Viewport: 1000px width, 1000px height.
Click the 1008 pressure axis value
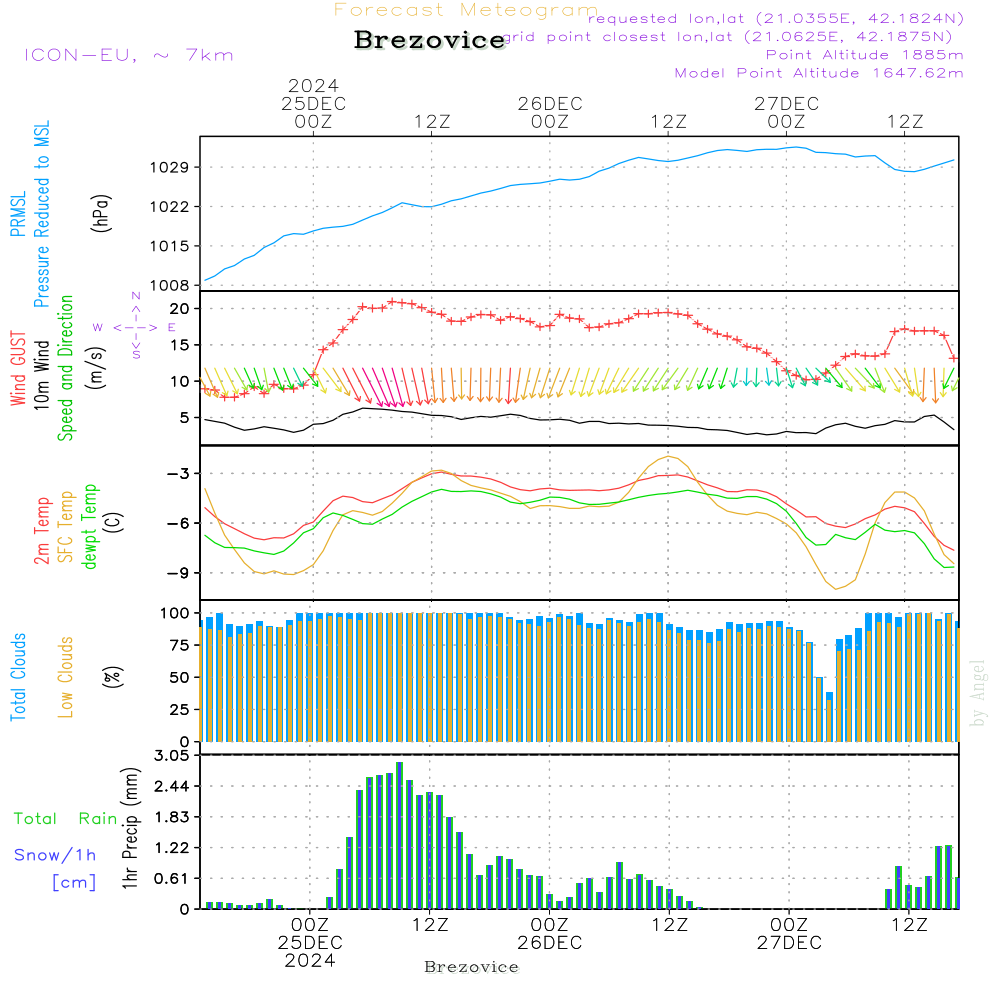click(170, 286)
